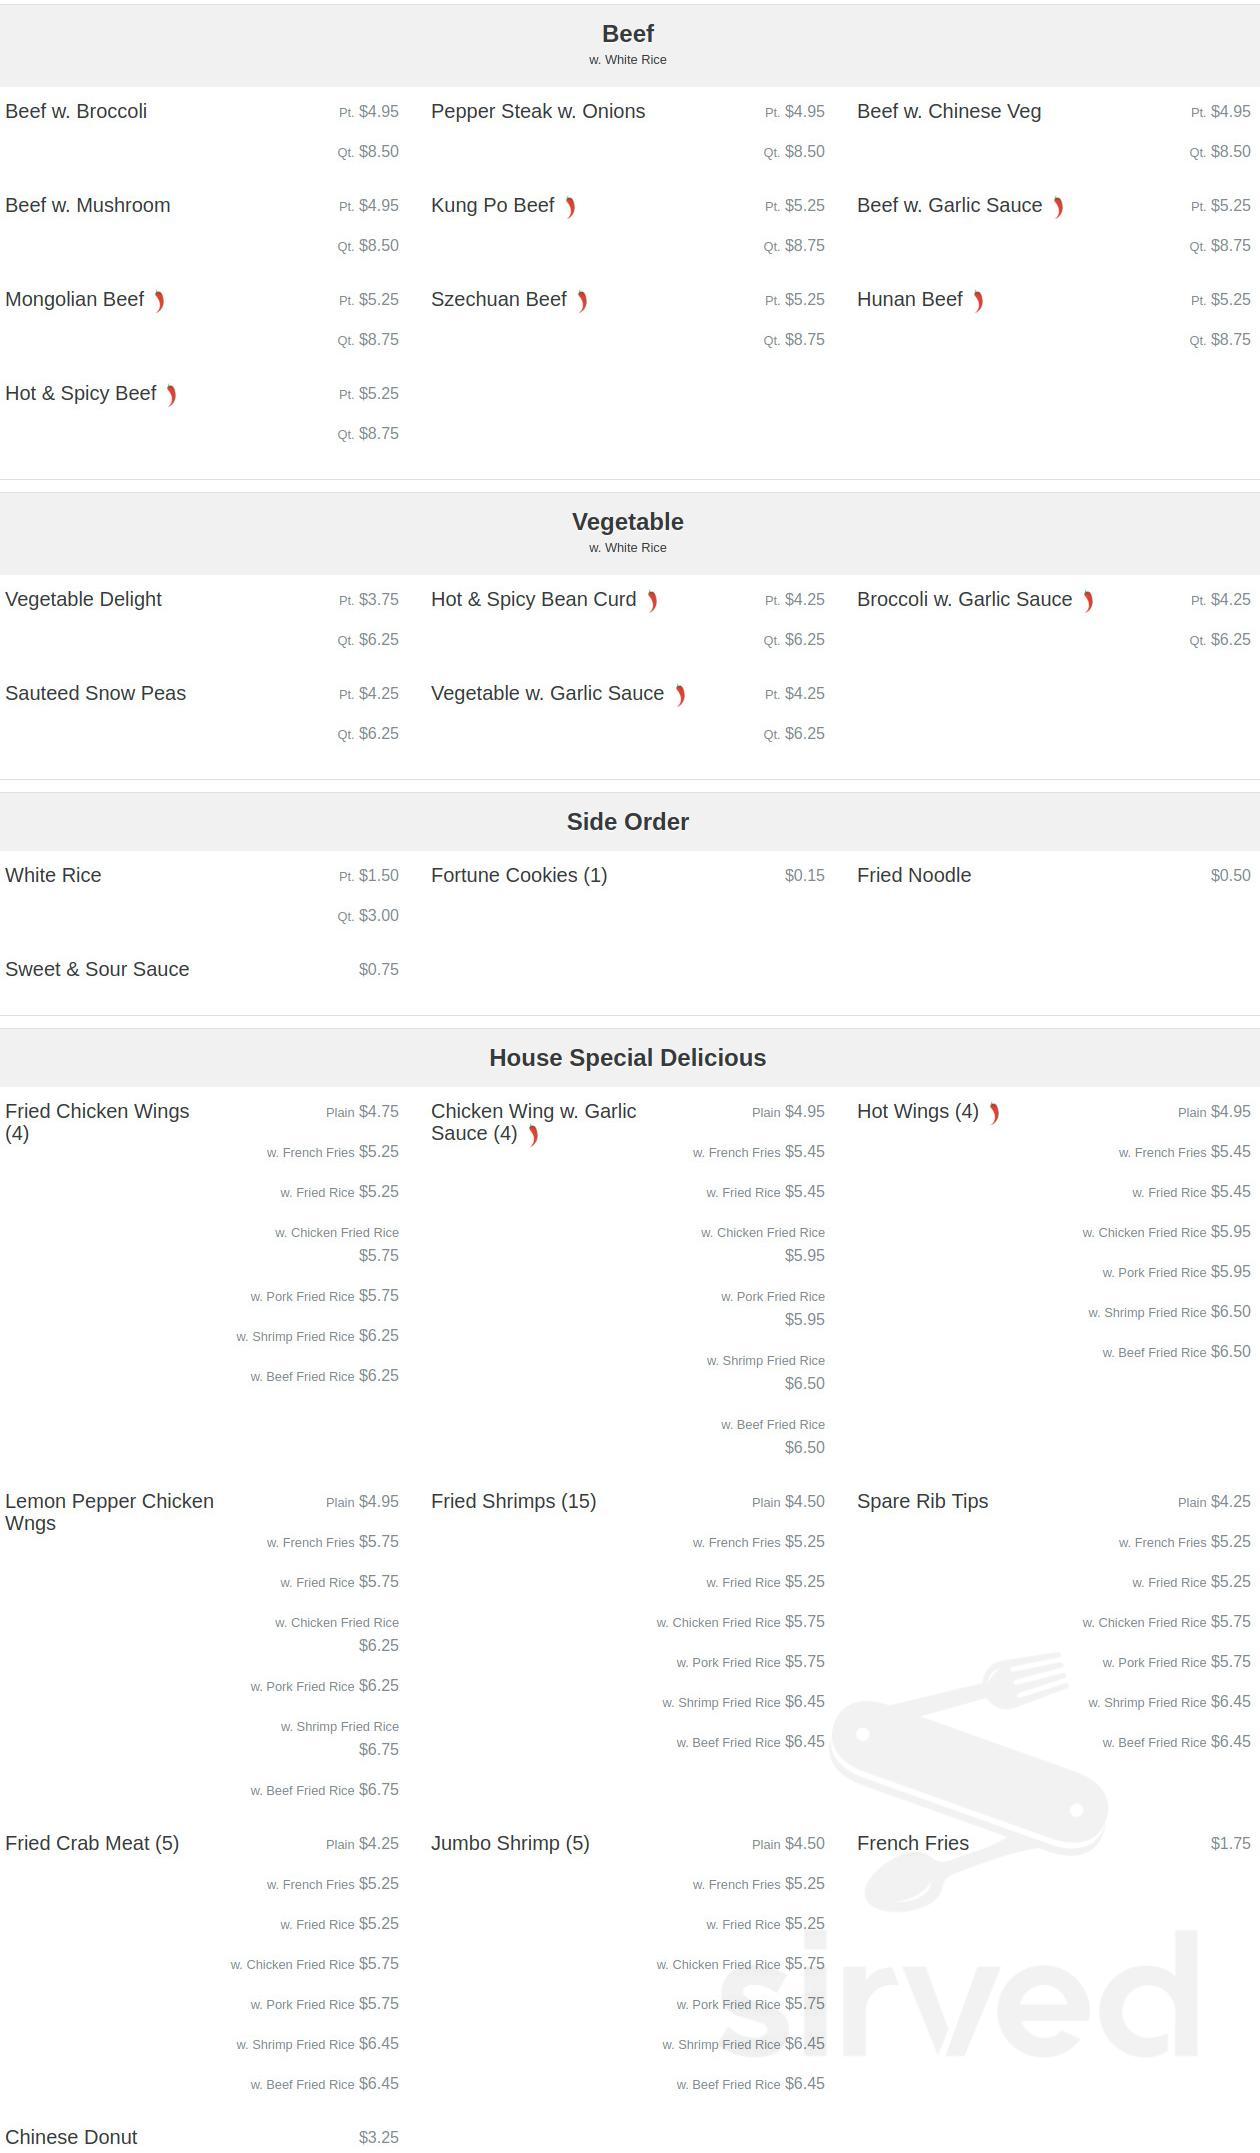Click the spicy pepper icon by Szechuan Beef
The height and width of the screenshot is (2153, 1260).
pyautogui.click(x=582, y=301)
